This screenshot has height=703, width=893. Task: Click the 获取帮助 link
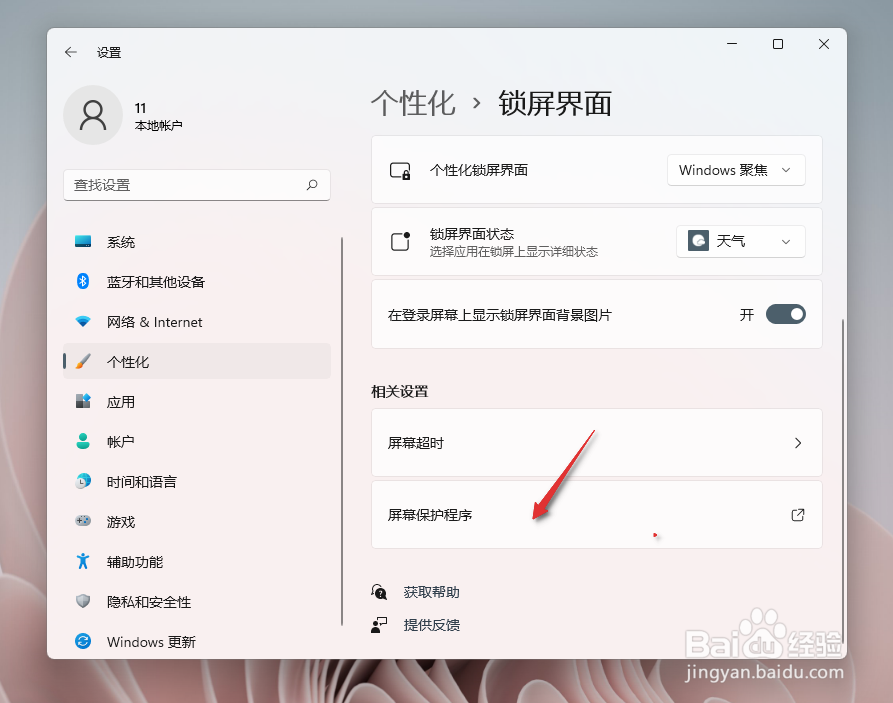pyautogui.click(x=431, y=592)
